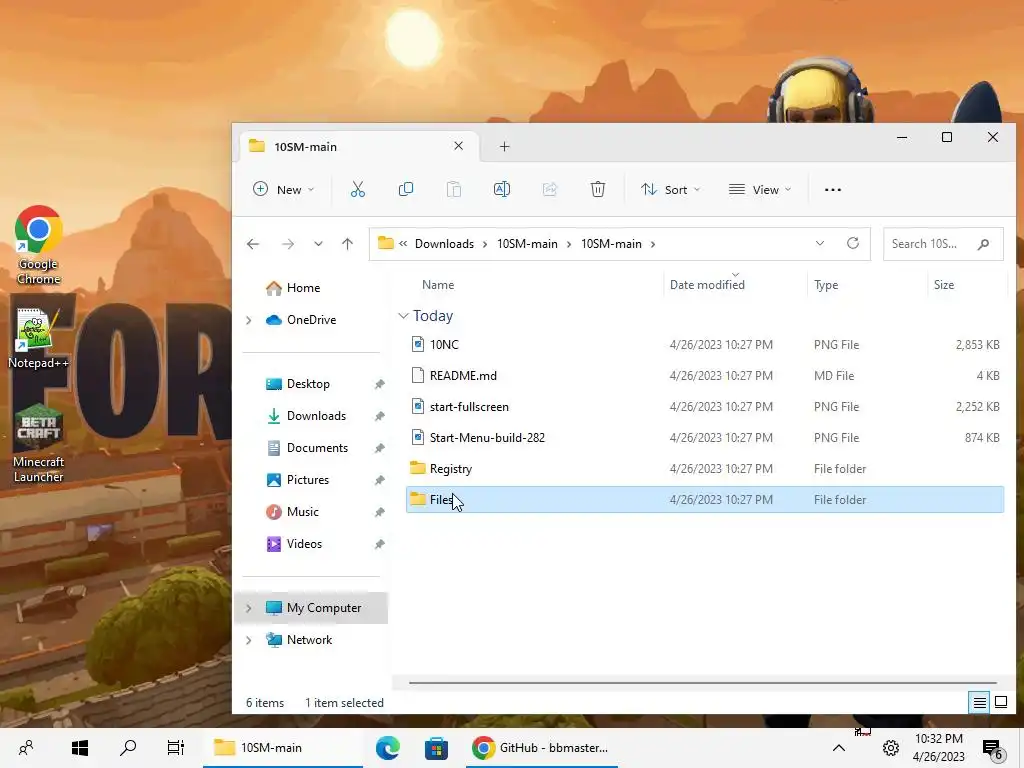1024x768 pixels.
Task: Click Downloads in the breadcrumb path
Action: [x=444, y=244]
